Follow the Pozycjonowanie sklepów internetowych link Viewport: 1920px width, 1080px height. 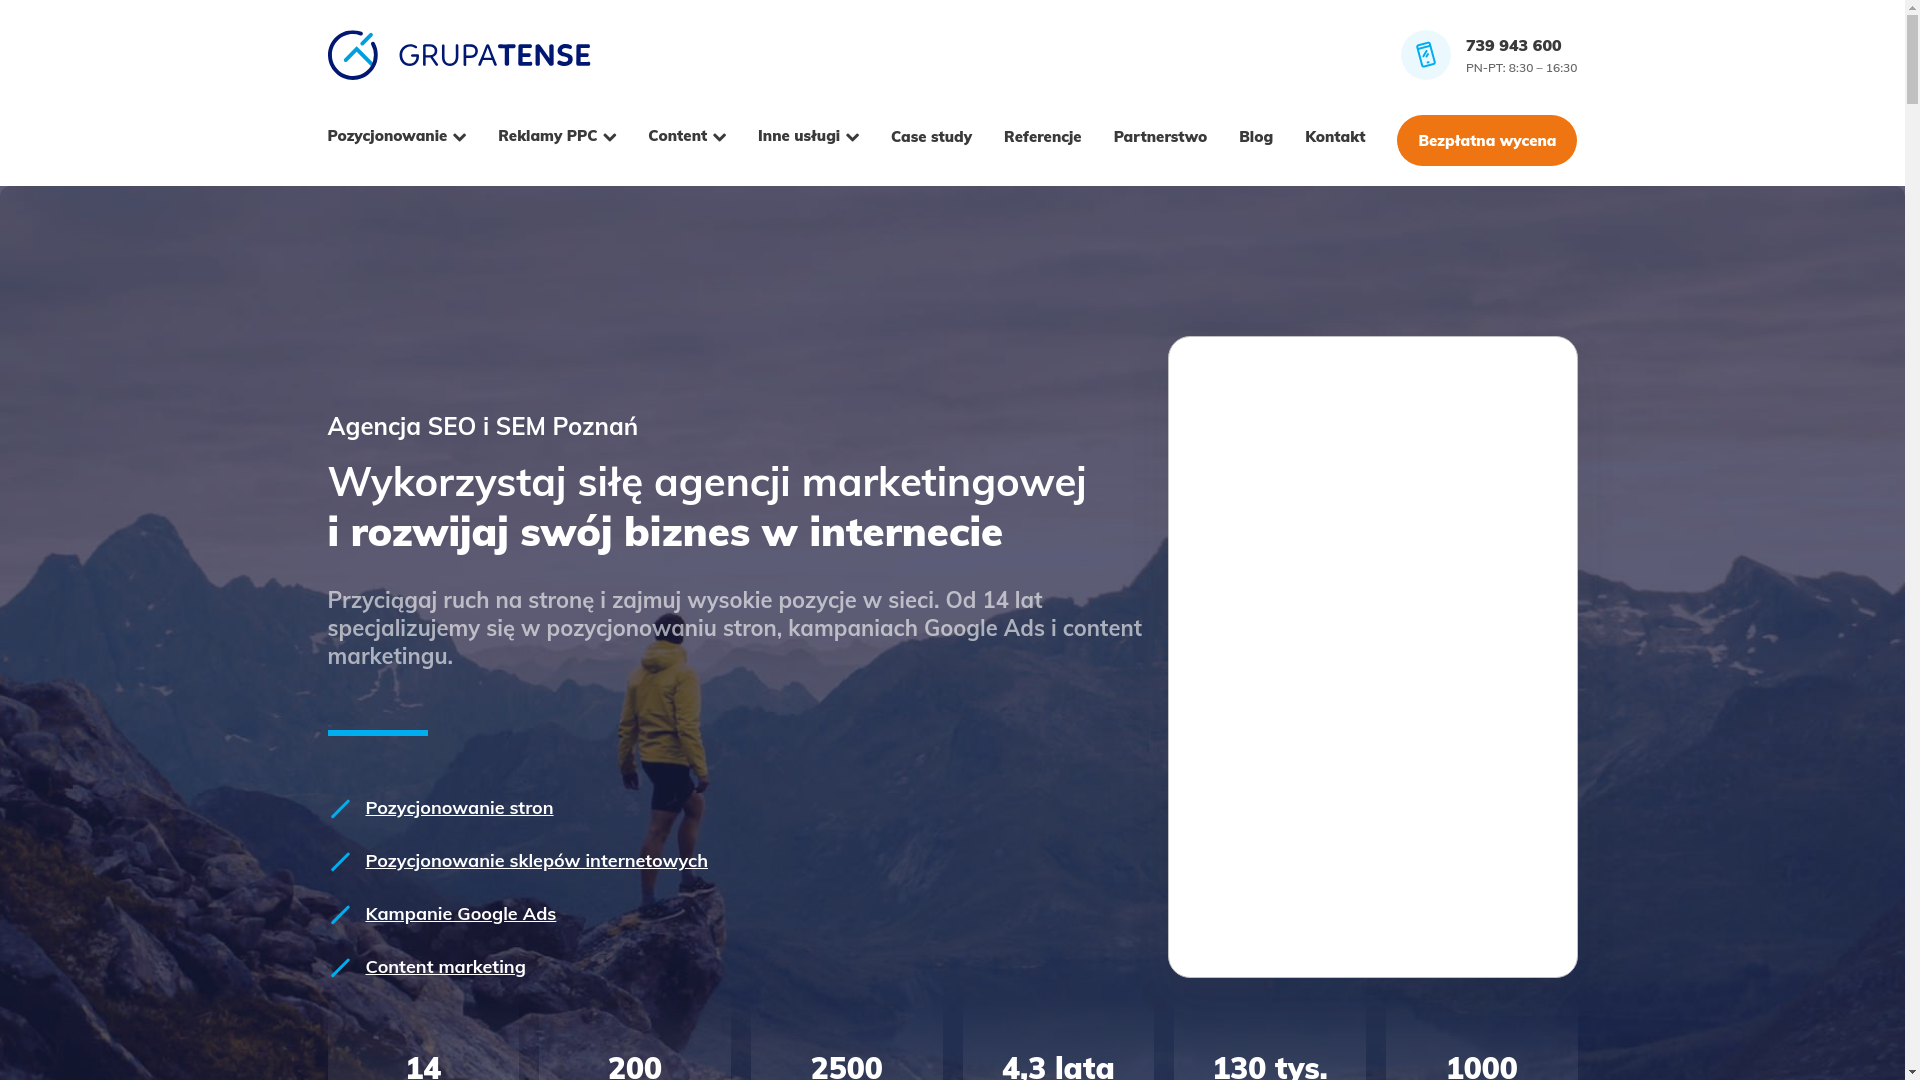pyautogui.click(x=536, y=861)
